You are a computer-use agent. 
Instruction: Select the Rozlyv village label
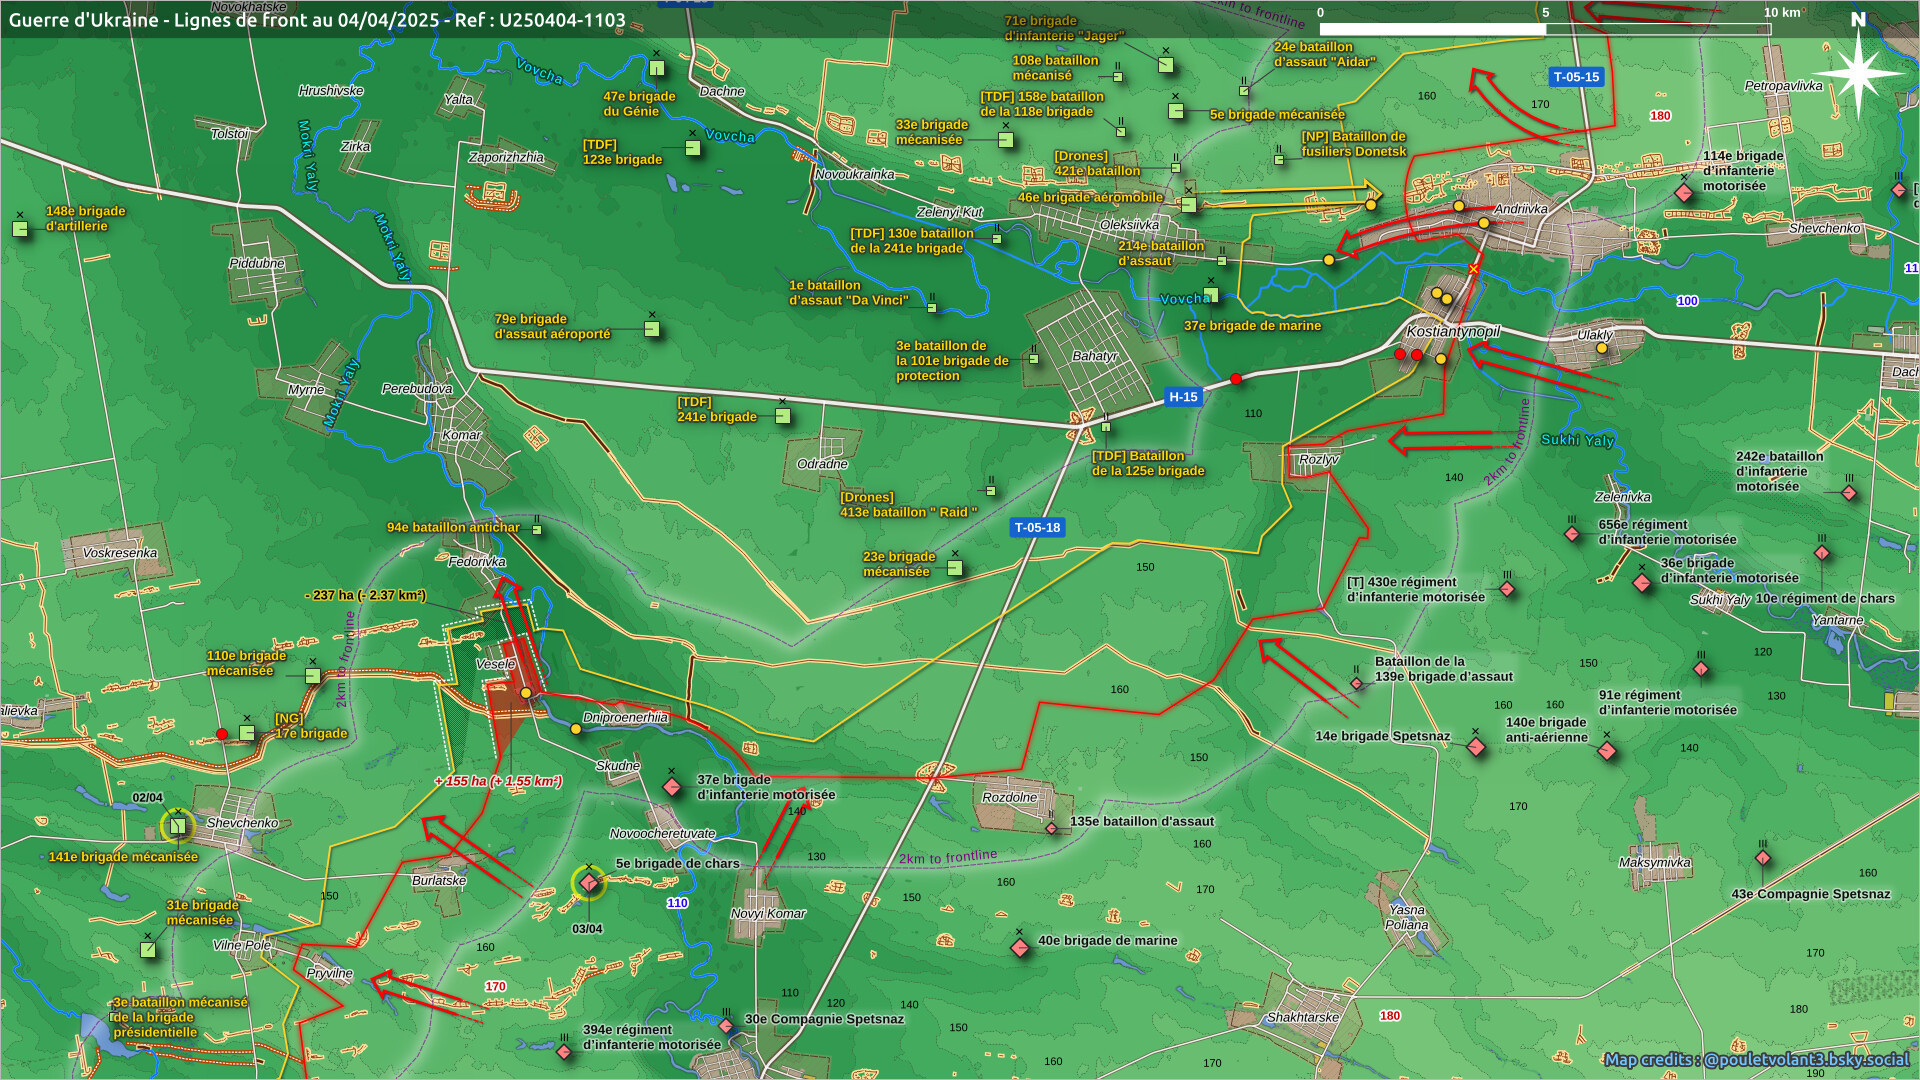1318,460
